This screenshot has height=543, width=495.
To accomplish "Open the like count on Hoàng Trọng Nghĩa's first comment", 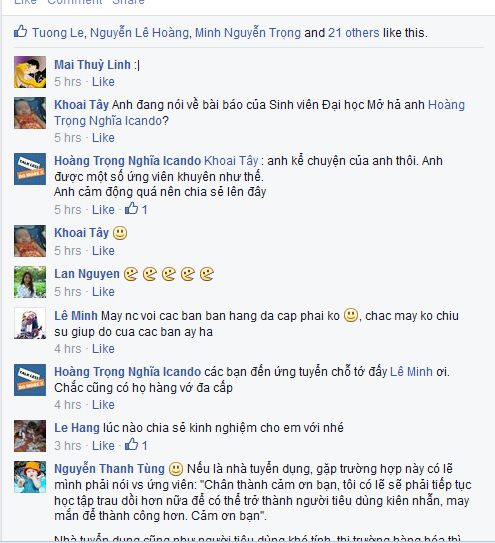I will coord(136,209).
